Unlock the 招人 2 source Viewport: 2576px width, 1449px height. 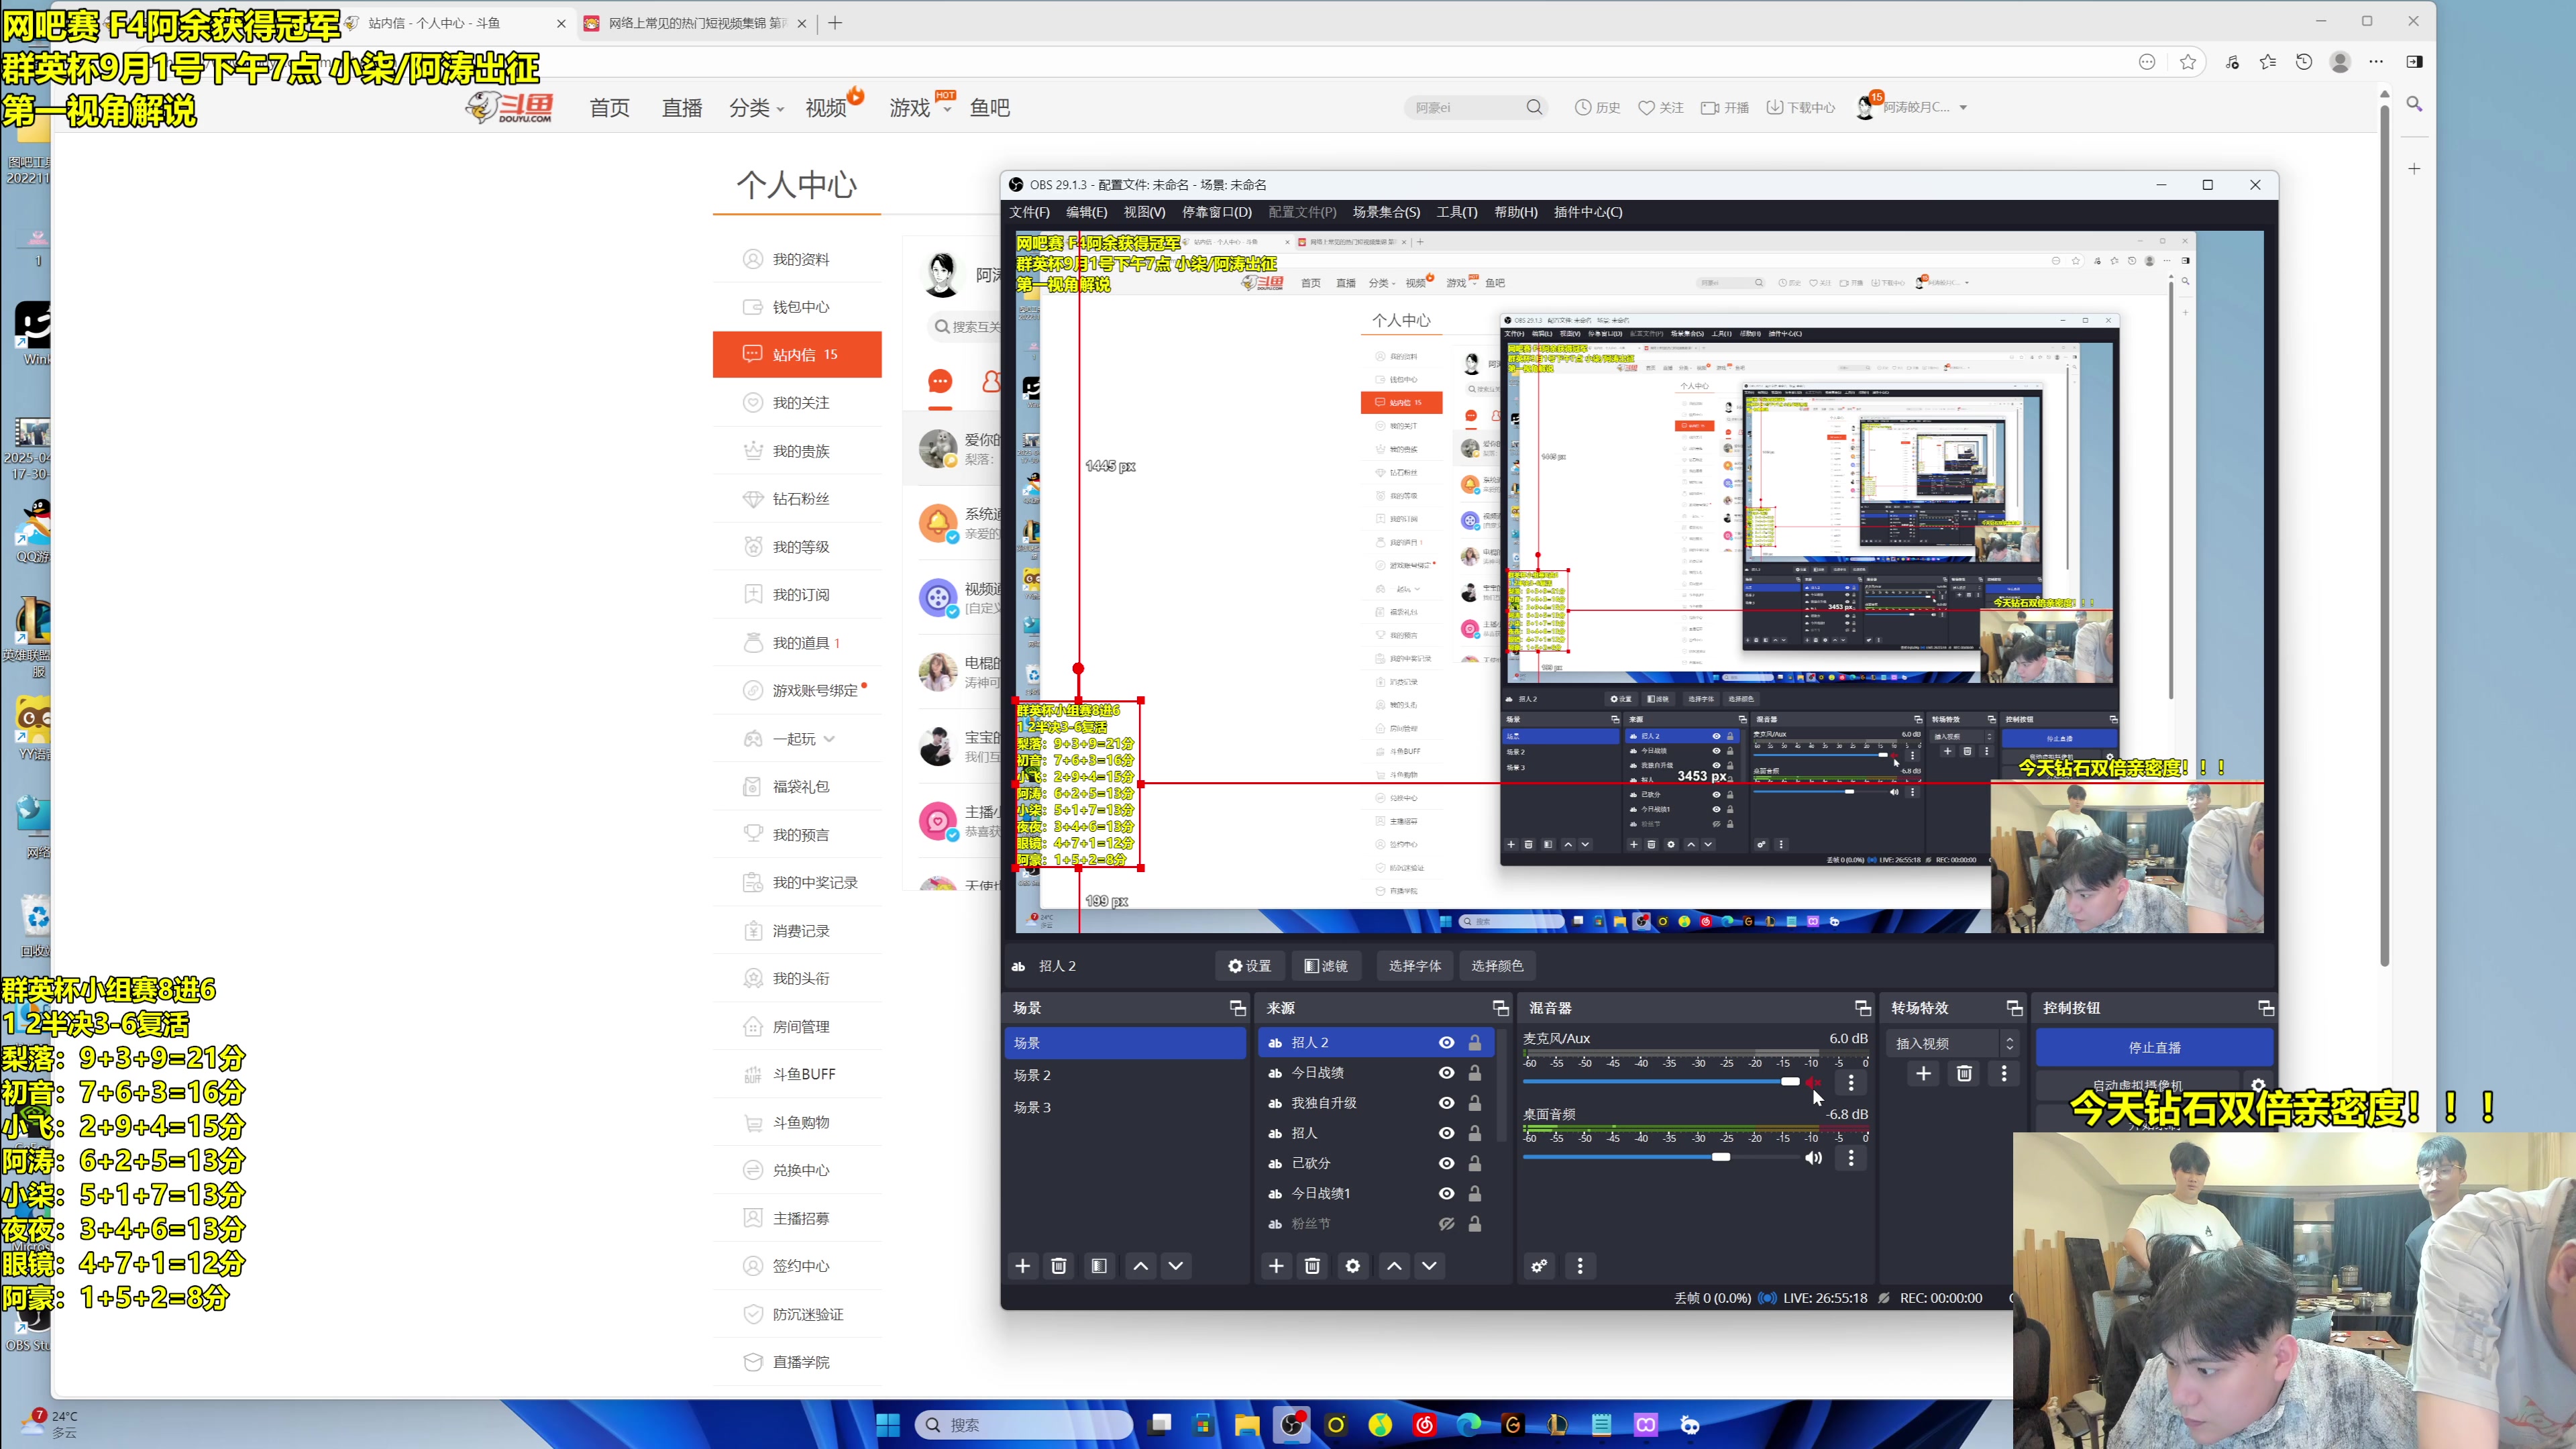[1475, 1042]
